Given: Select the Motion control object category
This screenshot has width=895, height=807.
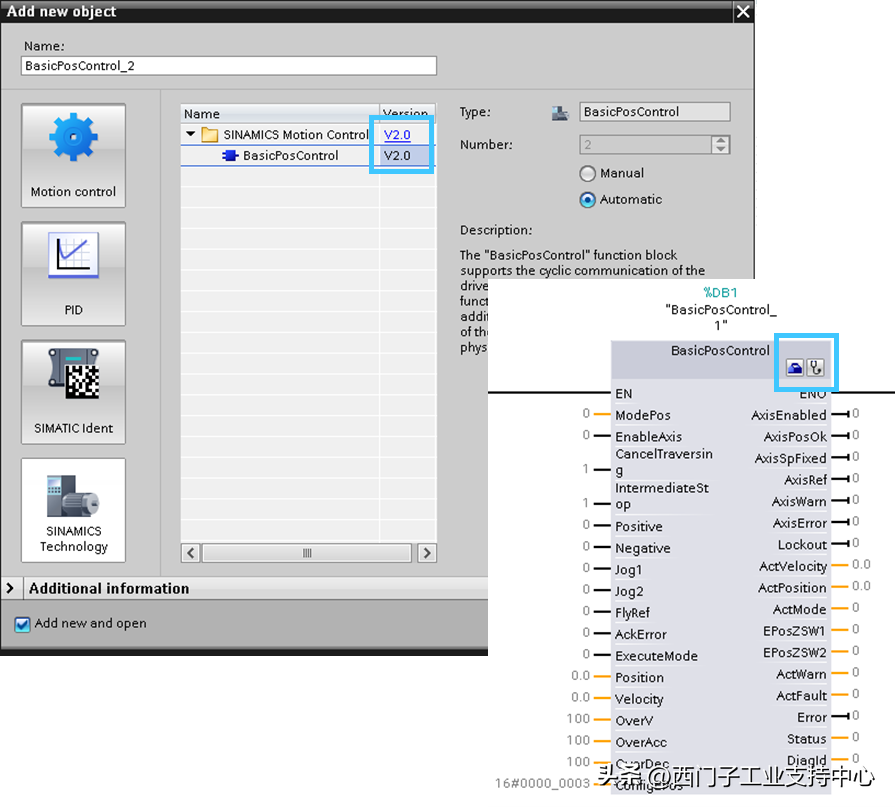Looking at the screenshot, I should tap(73, 155).
